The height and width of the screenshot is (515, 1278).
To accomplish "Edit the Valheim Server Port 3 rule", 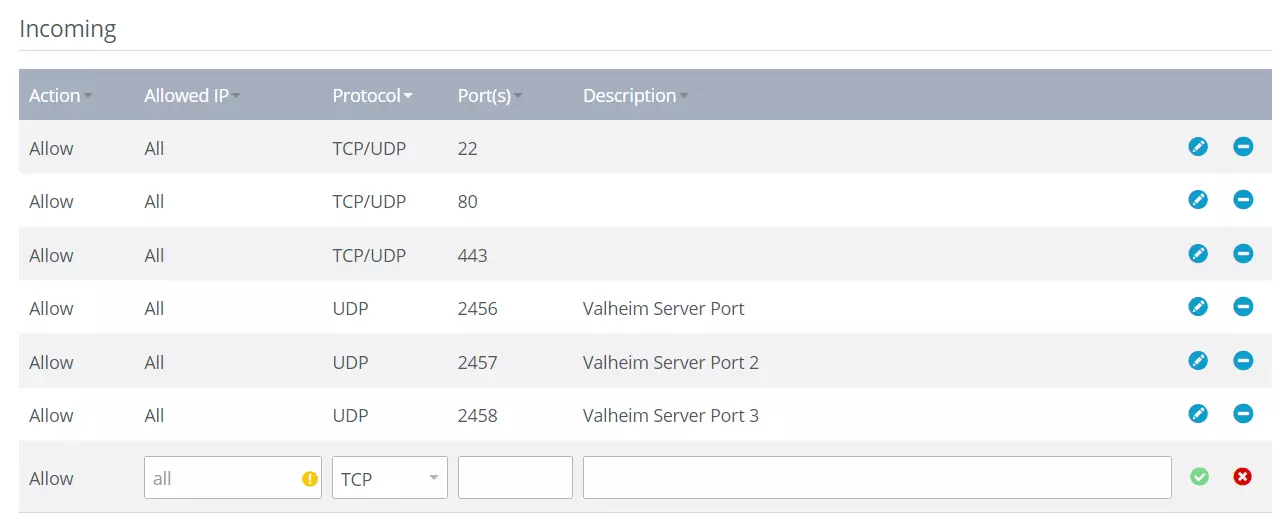I will [1198, 414].
